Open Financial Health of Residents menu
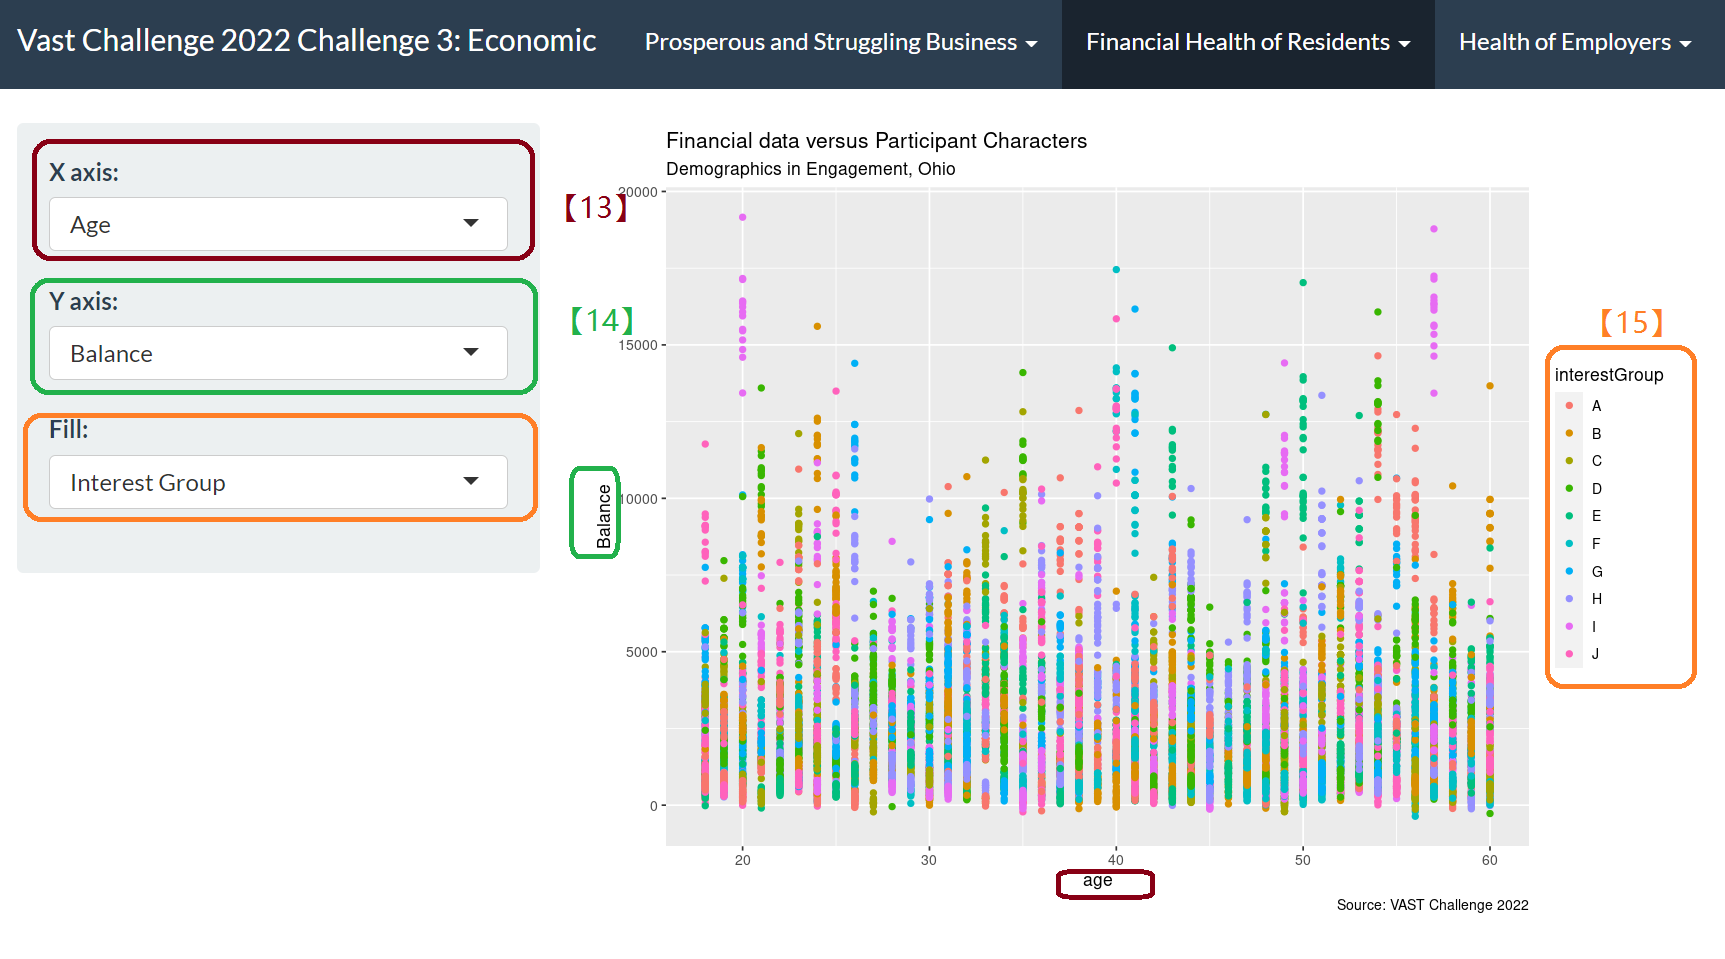1725x959 pixels. (x=1247, y=42)
